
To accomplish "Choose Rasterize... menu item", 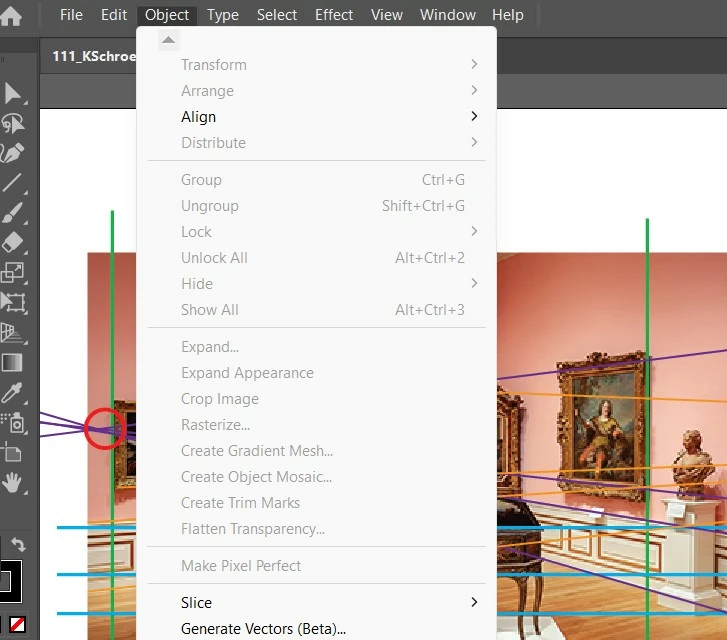I will point(317,424).
